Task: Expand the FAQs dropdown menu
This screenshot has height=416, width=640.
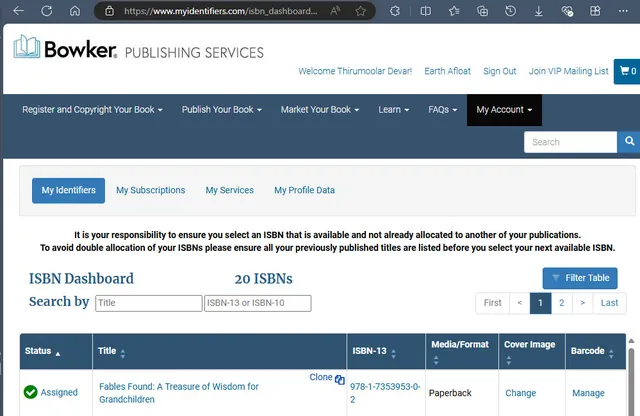Action: 442,110
